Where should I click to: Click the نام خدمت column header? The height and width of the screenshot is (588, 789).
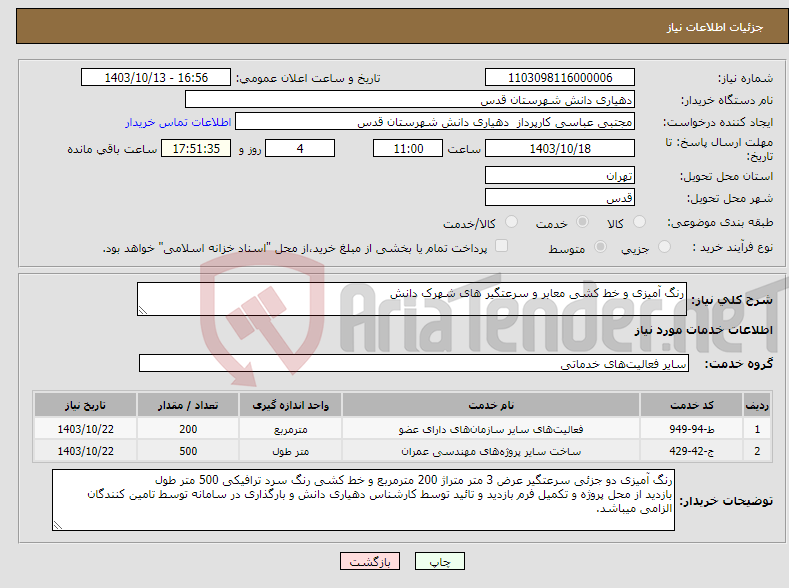[x=491, y=405]
